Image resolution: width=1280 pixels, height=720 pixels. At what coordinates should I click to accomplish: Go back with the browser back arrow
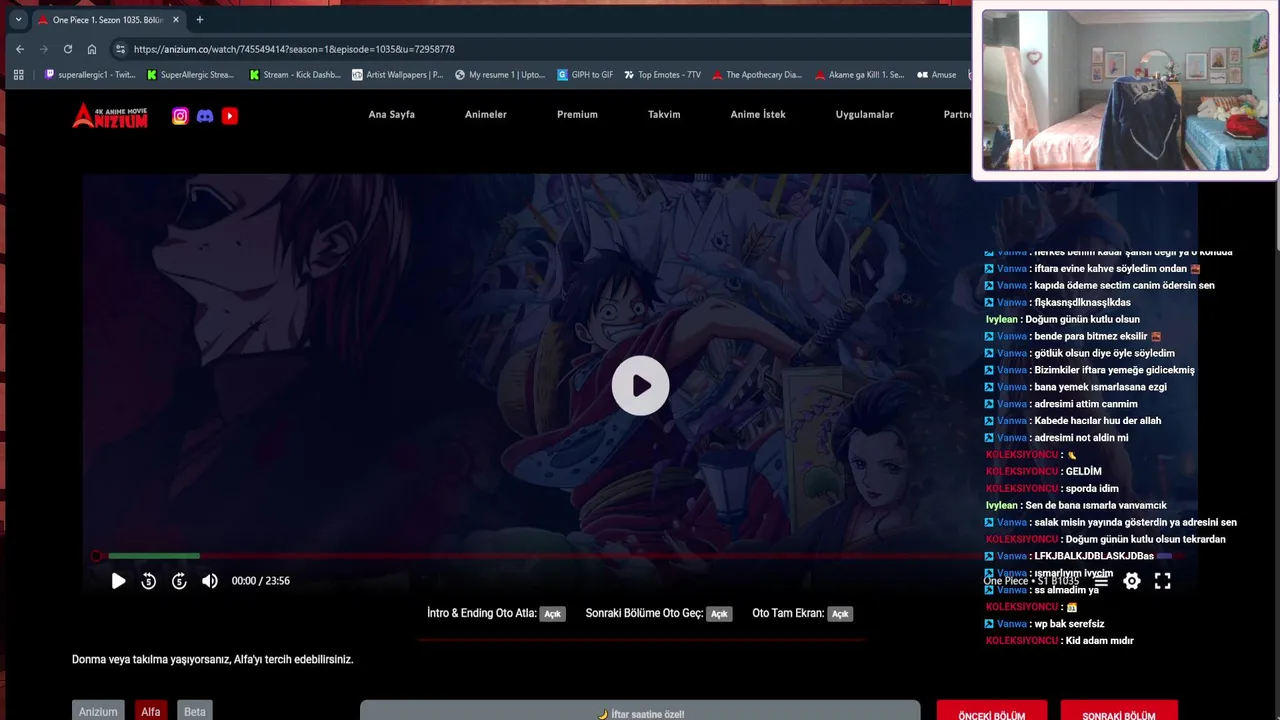pos(20,49)
